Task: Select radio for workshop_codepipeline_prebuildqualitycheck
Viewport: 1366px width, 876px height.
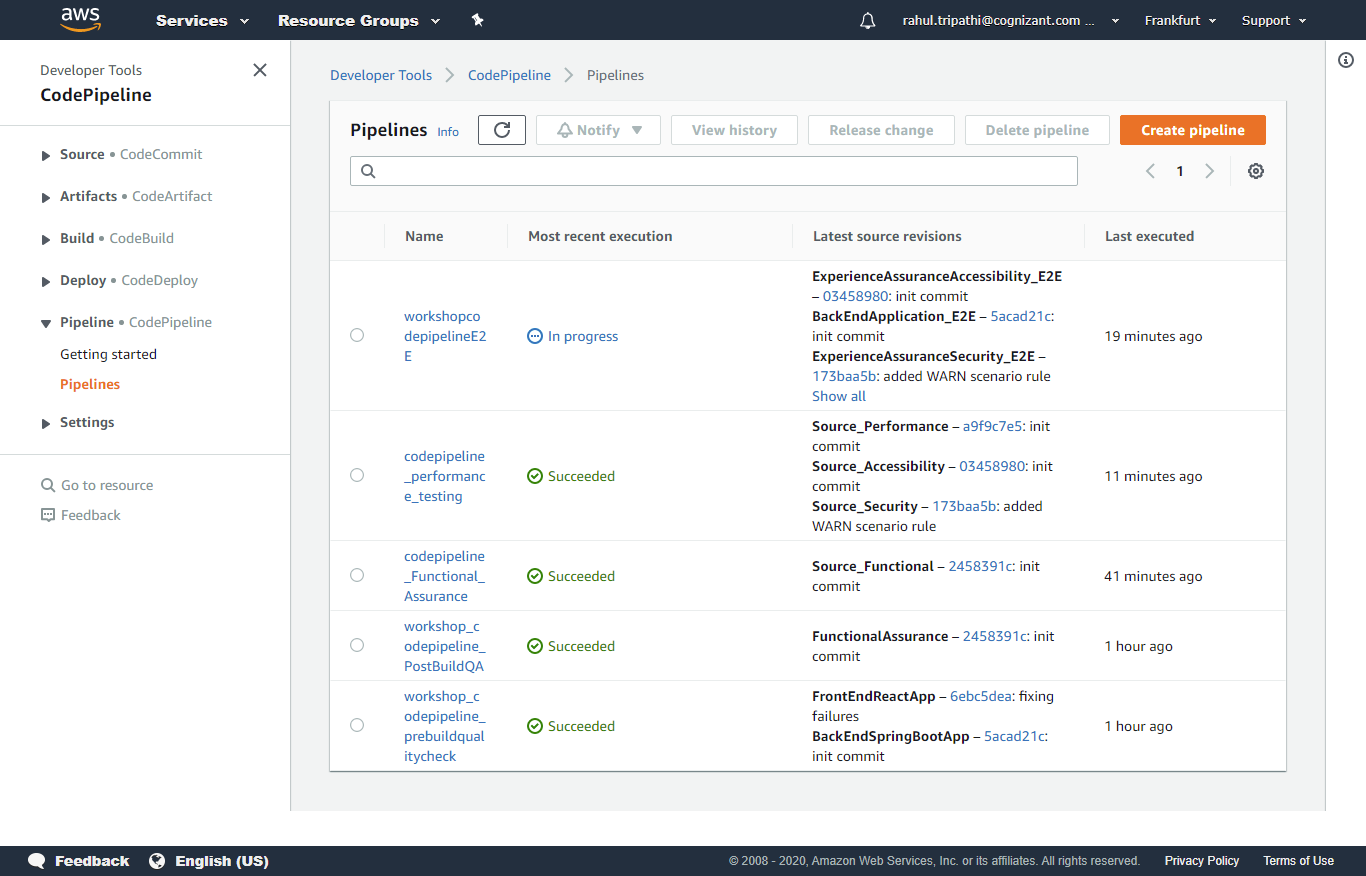Action: coord(357,725)
